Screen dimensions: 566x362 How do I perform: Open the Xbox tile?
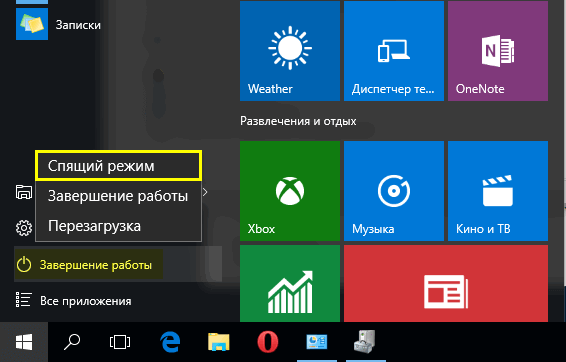(290, 191)
